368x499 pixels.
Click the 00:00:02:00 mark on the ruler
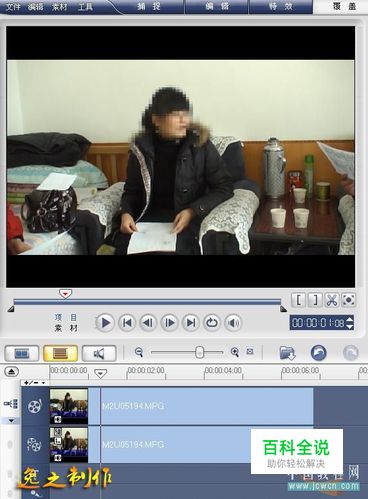pos(146,370)
